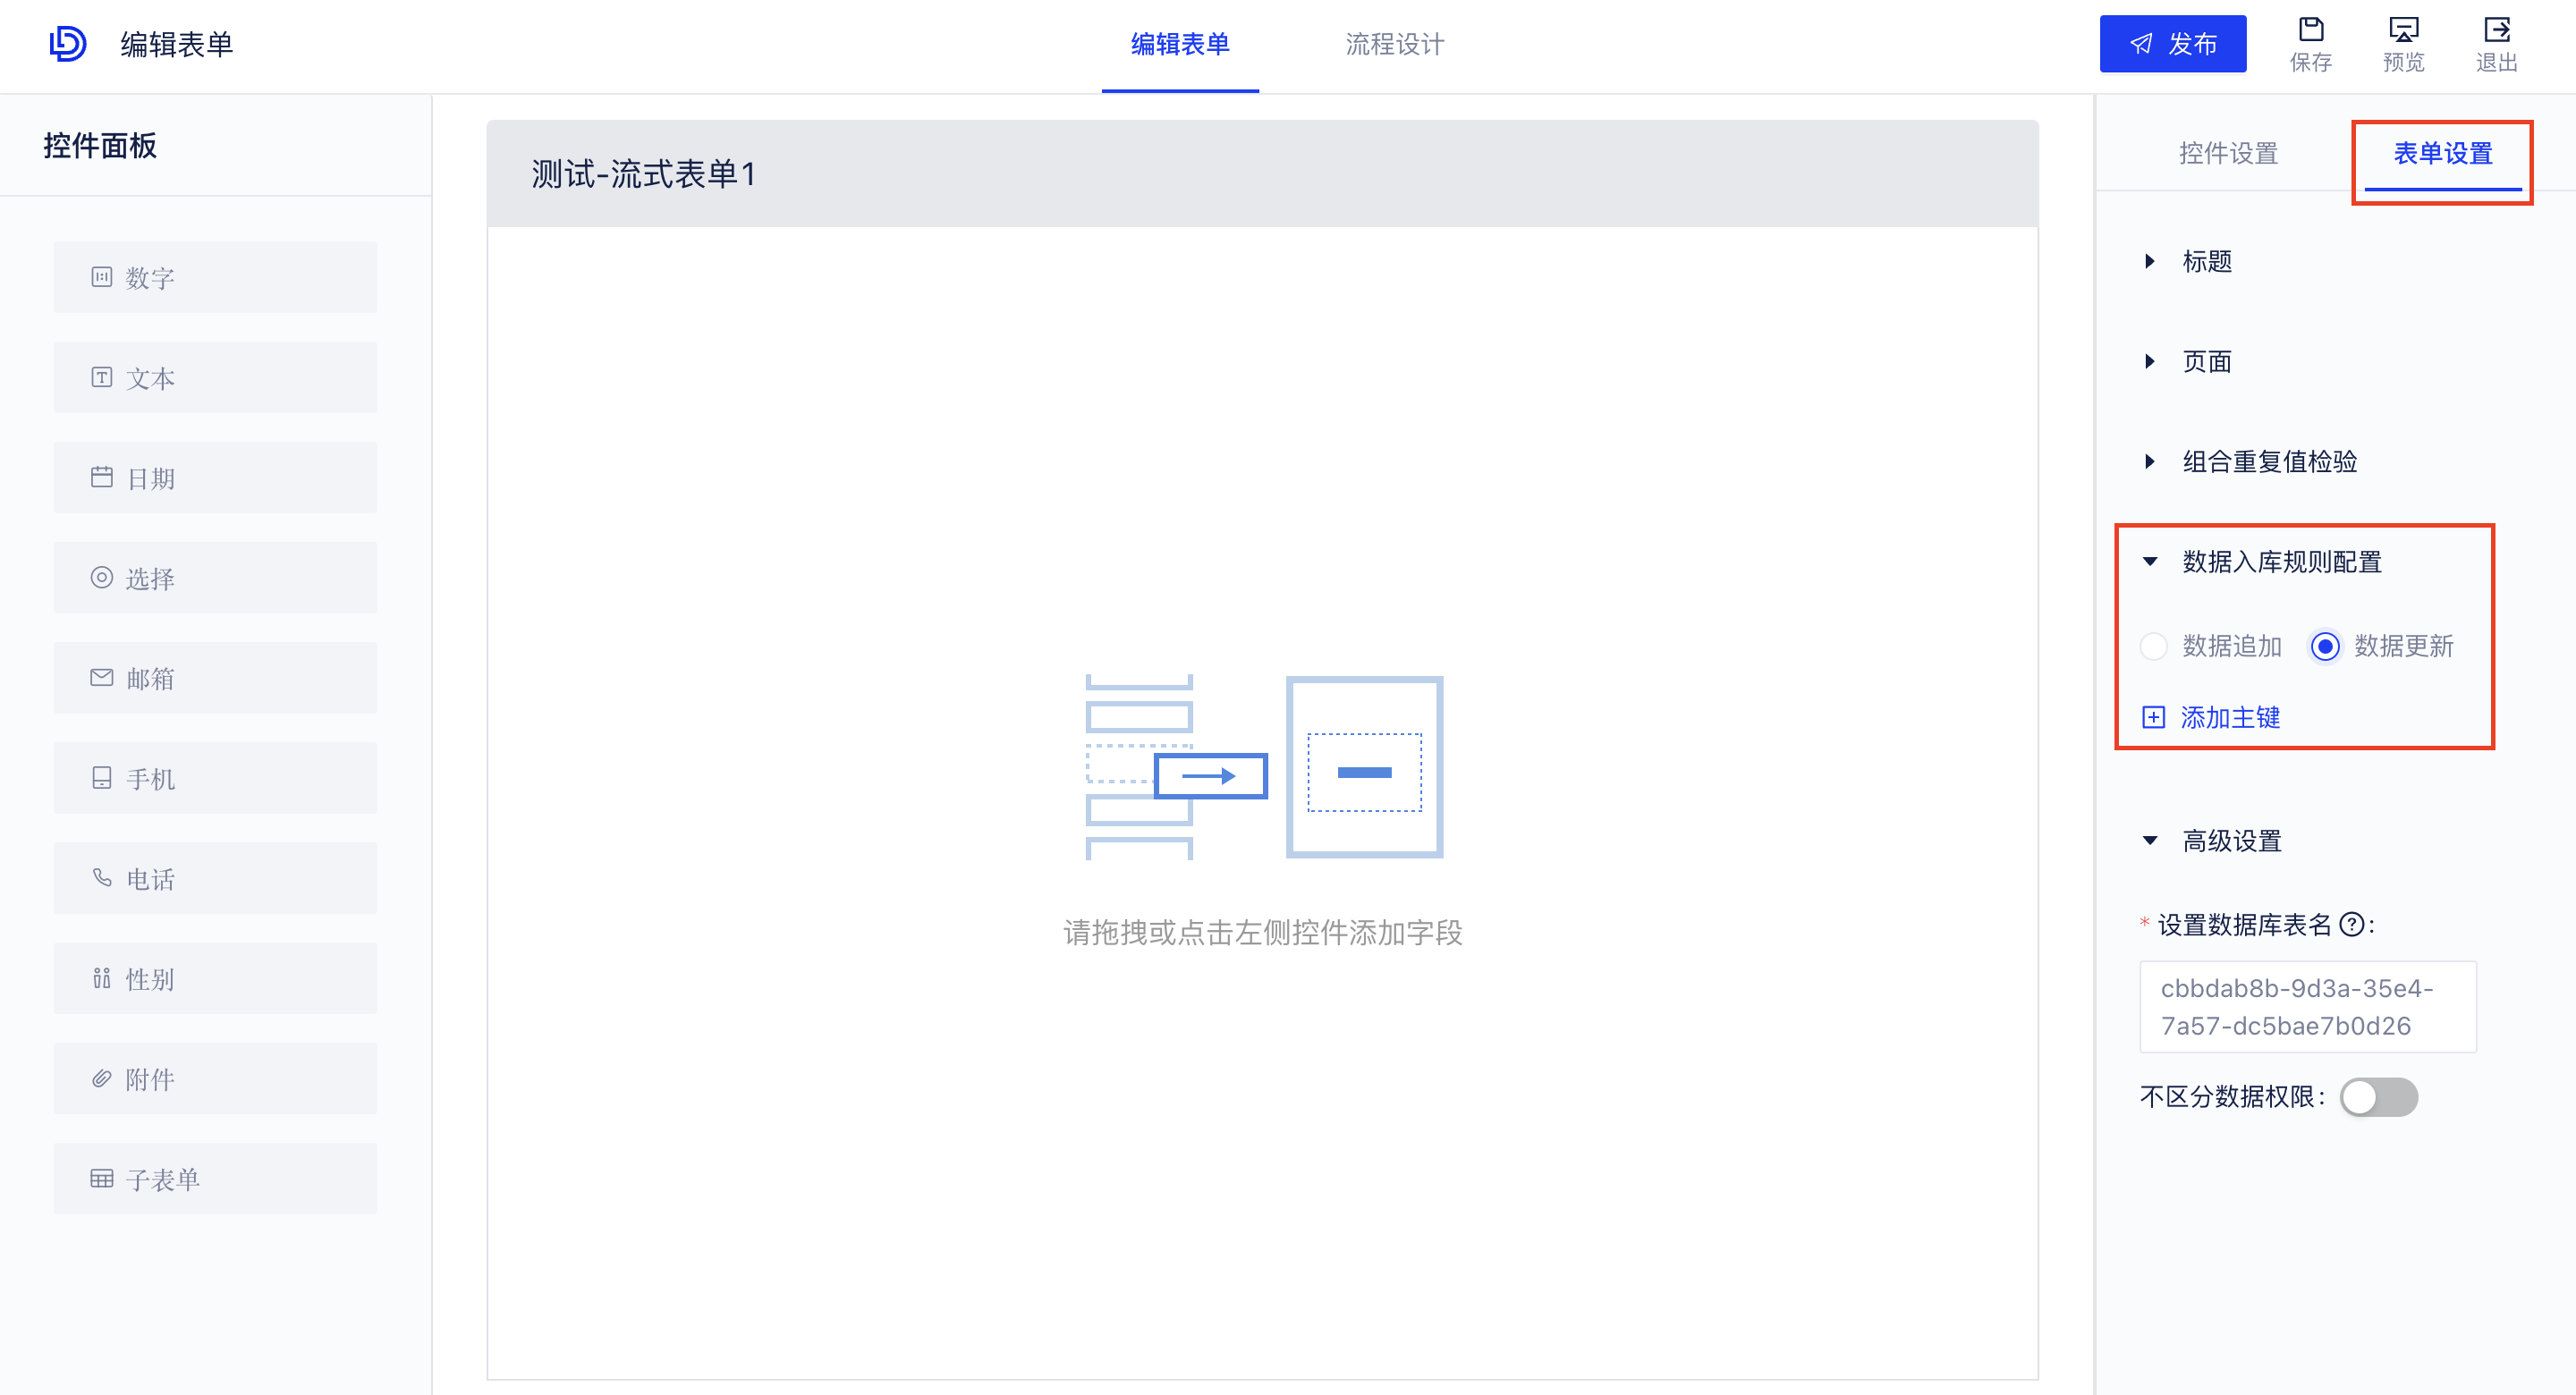2576x1395 pixels.
Task: Select the 选择 choice control
Action: 215,577
